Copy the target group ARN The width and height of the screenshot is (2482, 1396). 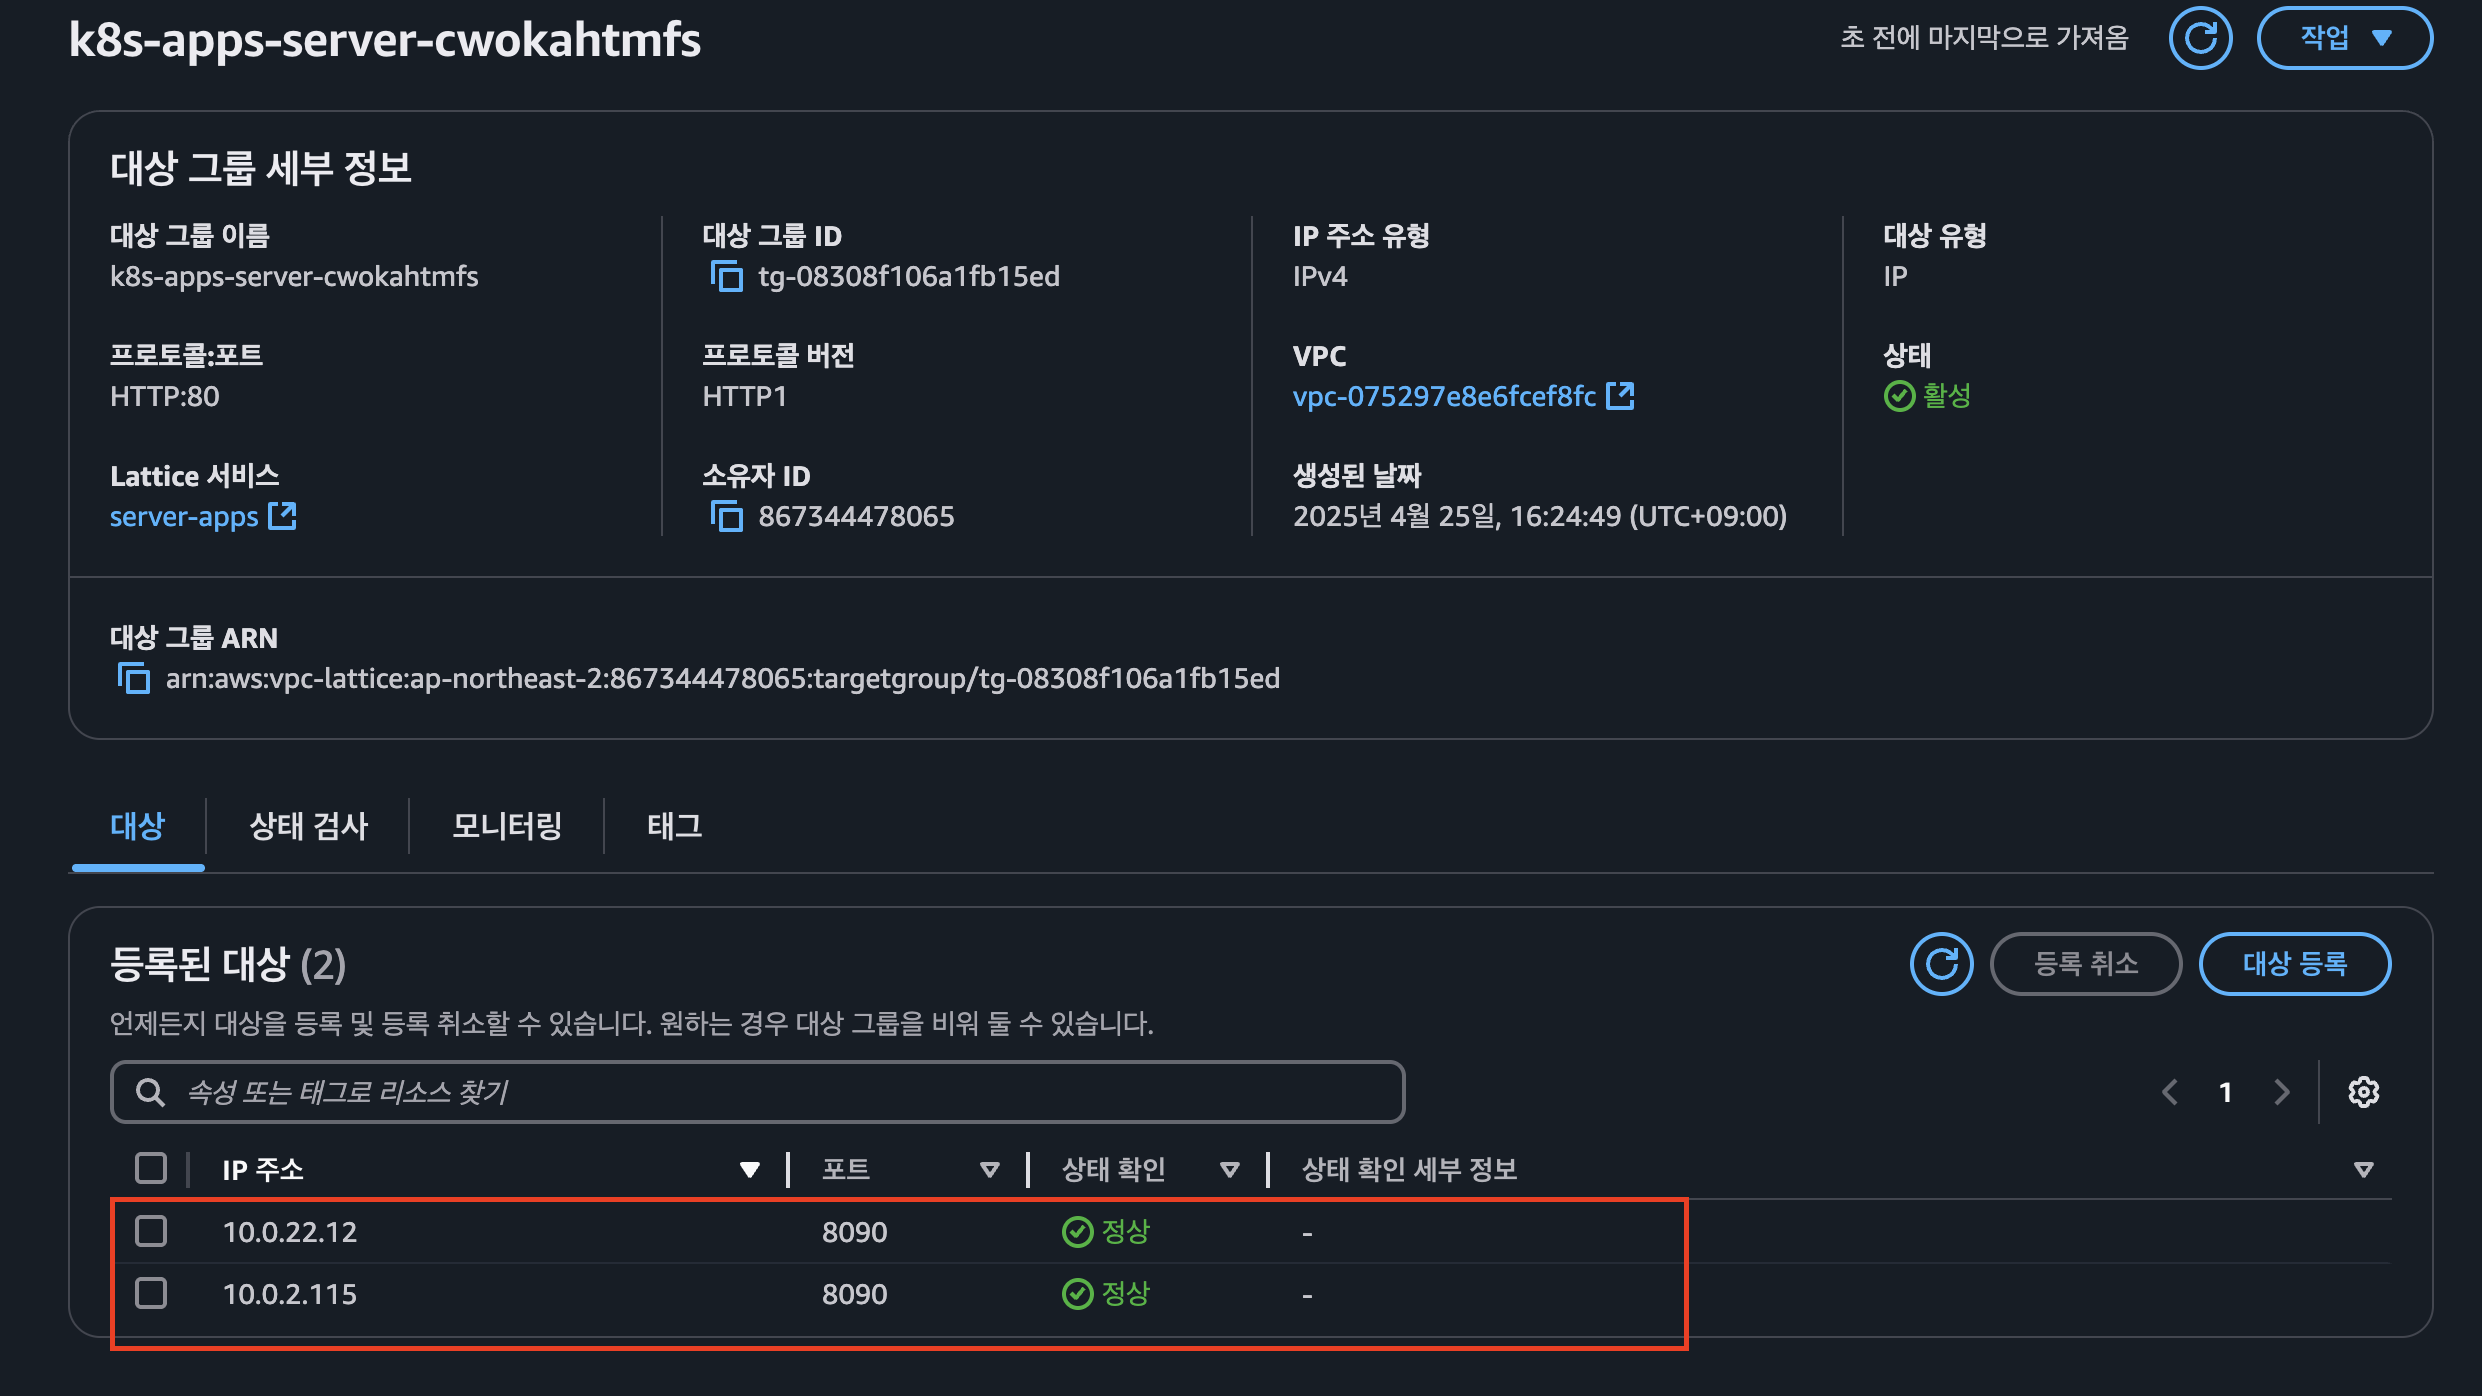pos(134,678)
